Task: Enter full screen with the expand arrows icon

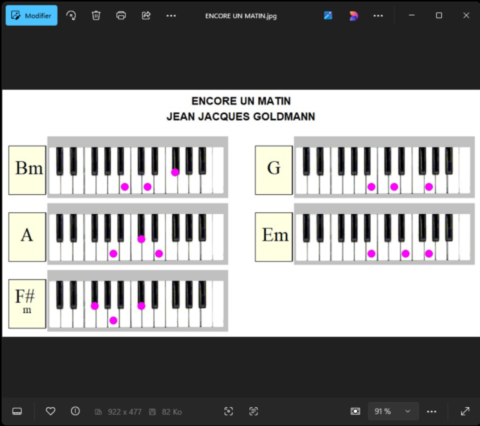Action: [465, 411]
